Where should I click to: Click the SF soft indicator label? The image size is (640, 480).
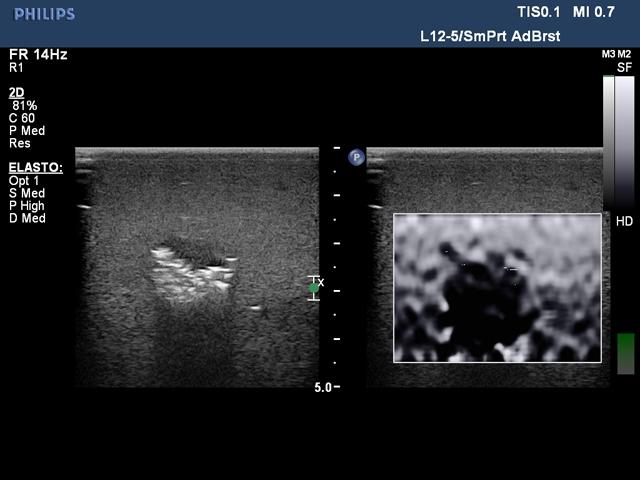coord(624,68)
